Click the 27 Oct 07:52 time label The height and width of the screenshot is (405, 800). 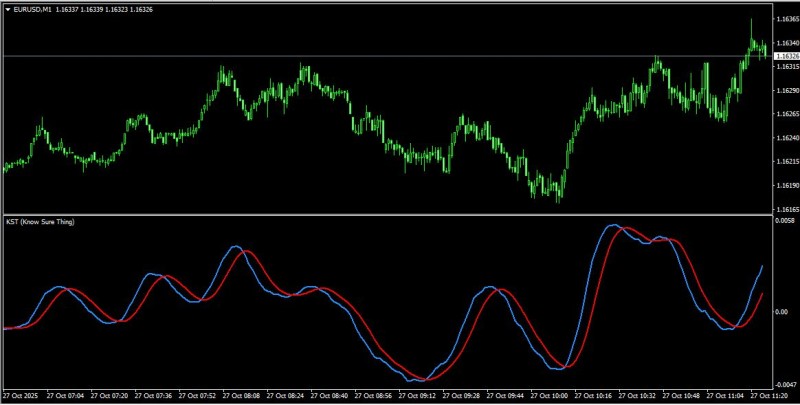pyautogui.click(x=197, y=396)
